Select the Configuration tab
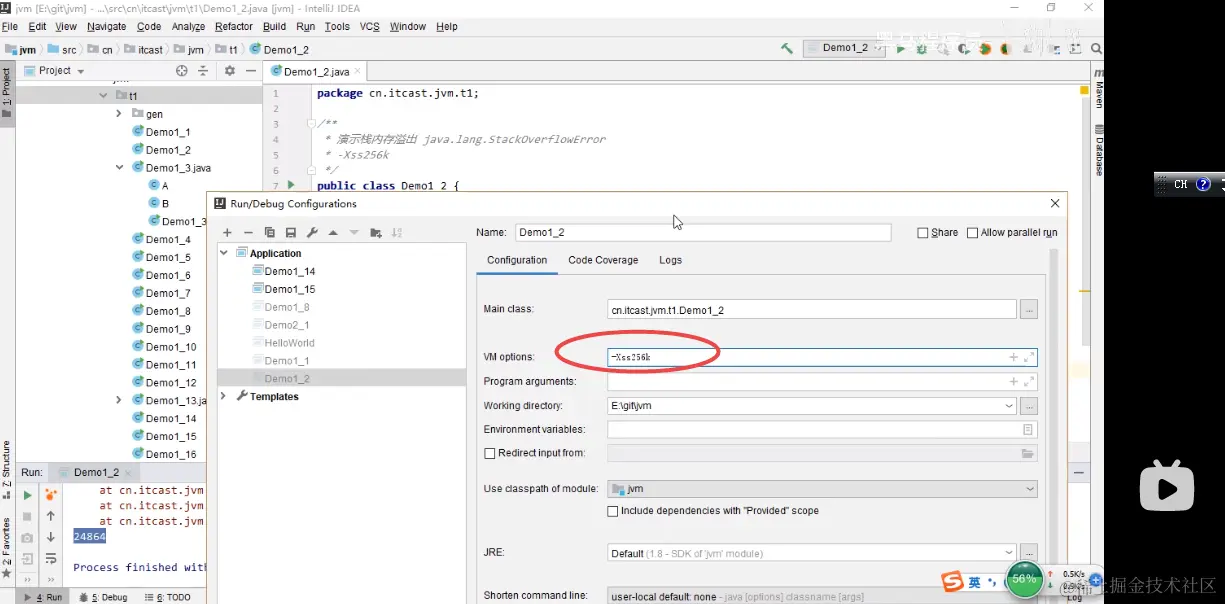1225x604 pixels. [x=517, y=260]
